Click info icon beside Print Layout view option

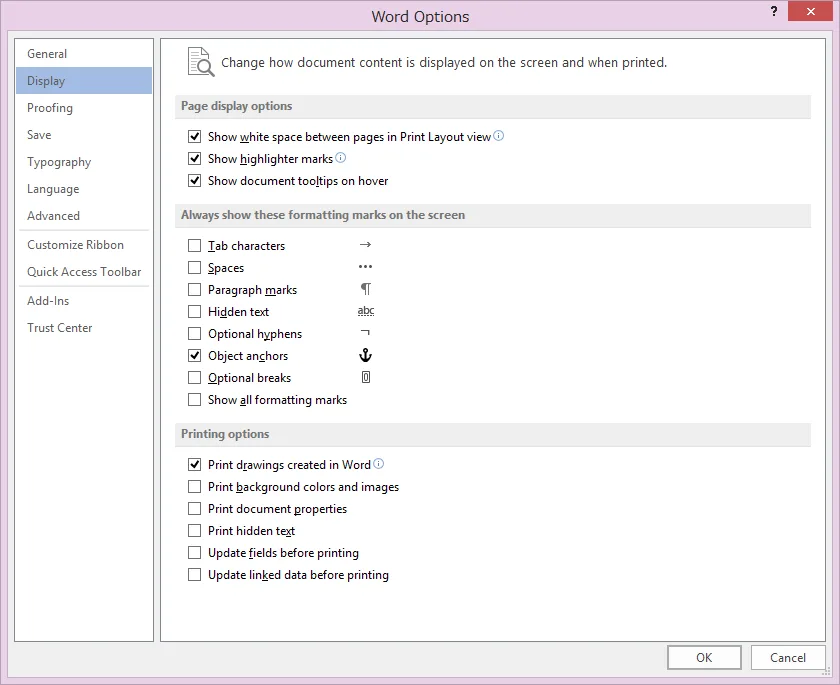coord(498,136)
